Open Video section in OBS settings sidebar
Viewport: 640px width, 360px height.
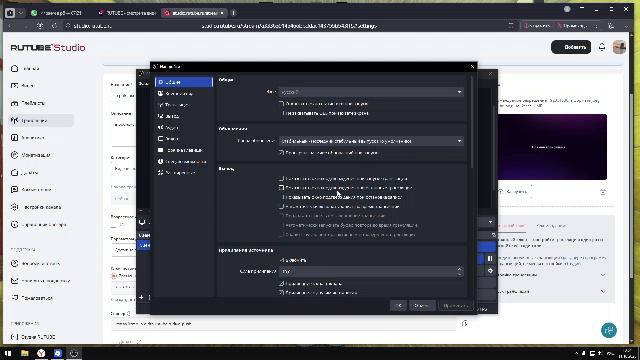pyautogui.click(x=184, y=139)
